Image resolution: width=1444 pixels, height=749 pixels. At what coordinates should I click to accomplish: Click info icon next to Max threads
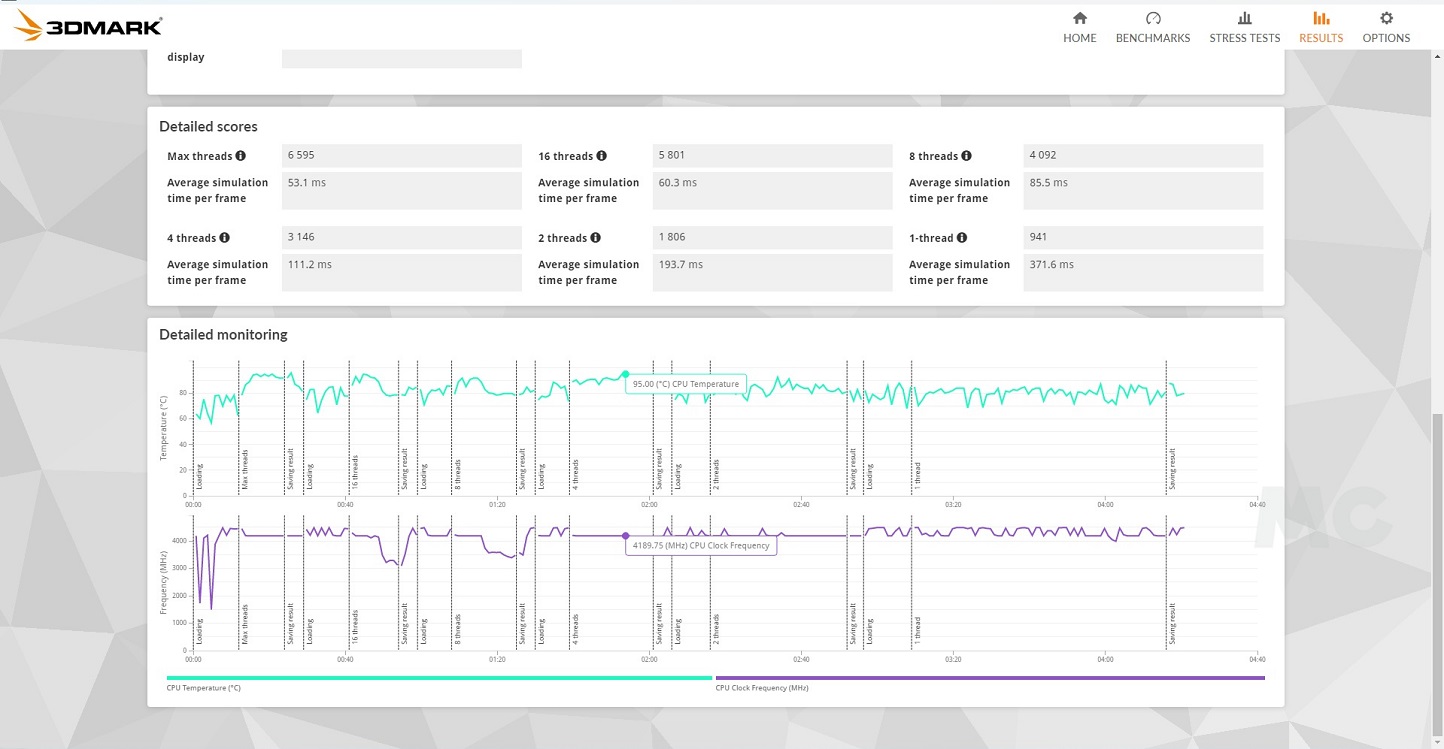point(241,156)
